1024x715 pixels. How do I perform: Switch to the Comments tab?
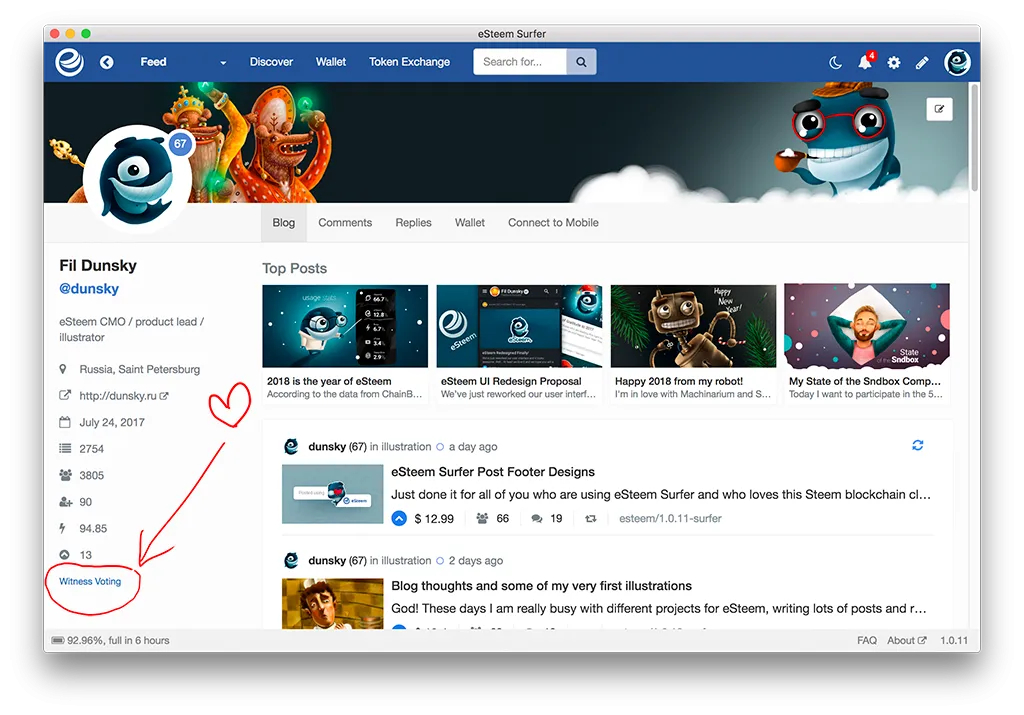coord(345,223)
